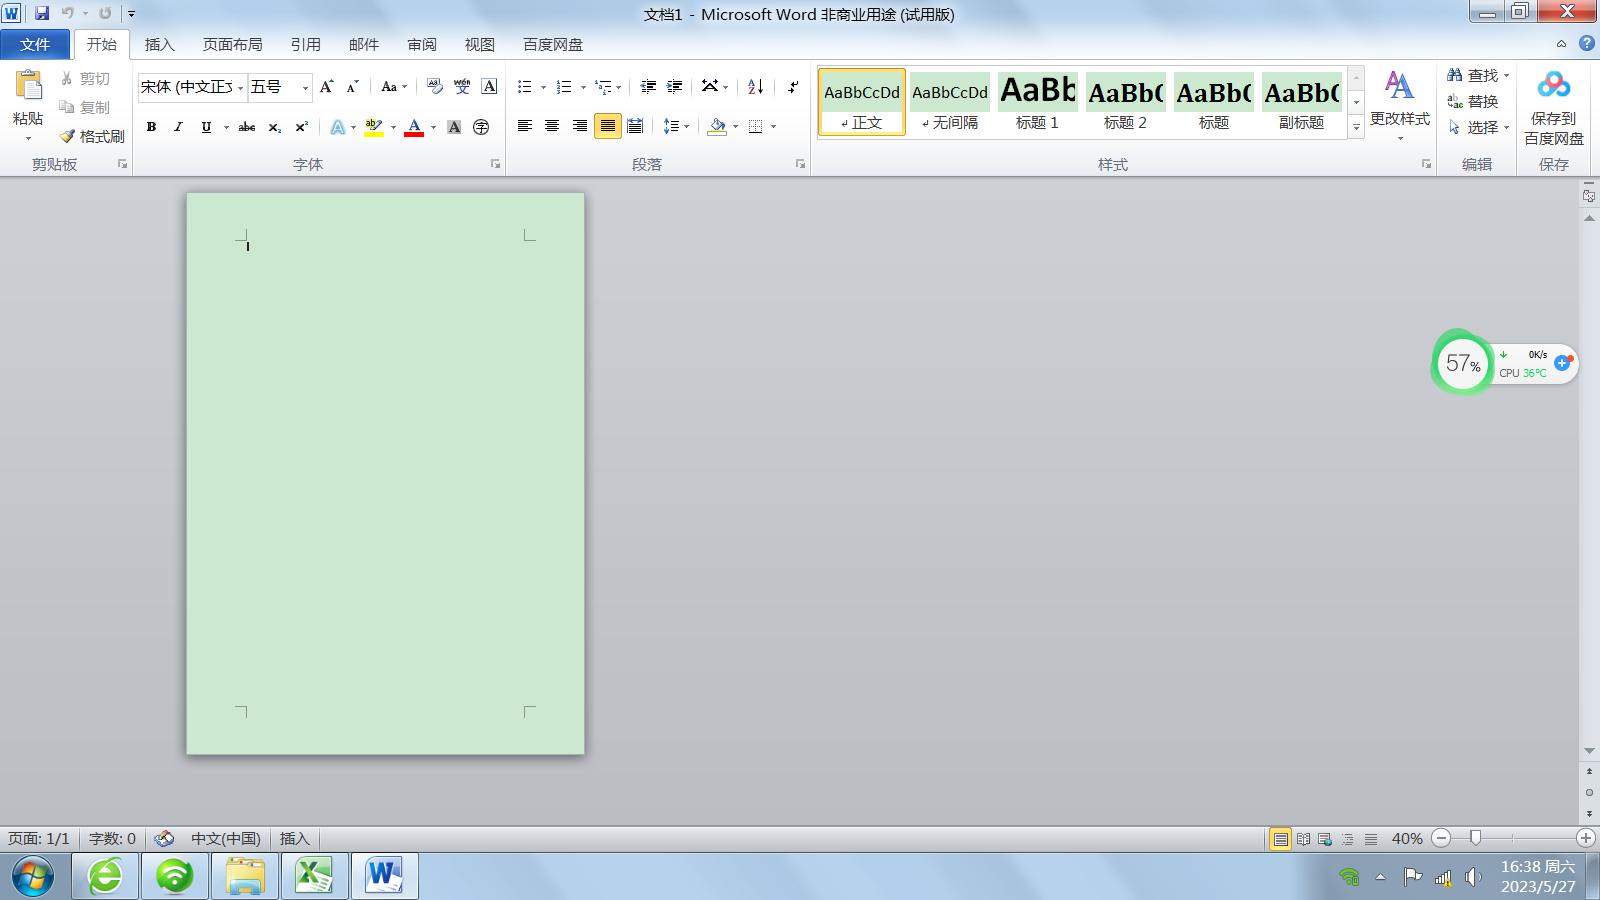
Task: Click the grow font size icon
Action: [x=326, y=87]
